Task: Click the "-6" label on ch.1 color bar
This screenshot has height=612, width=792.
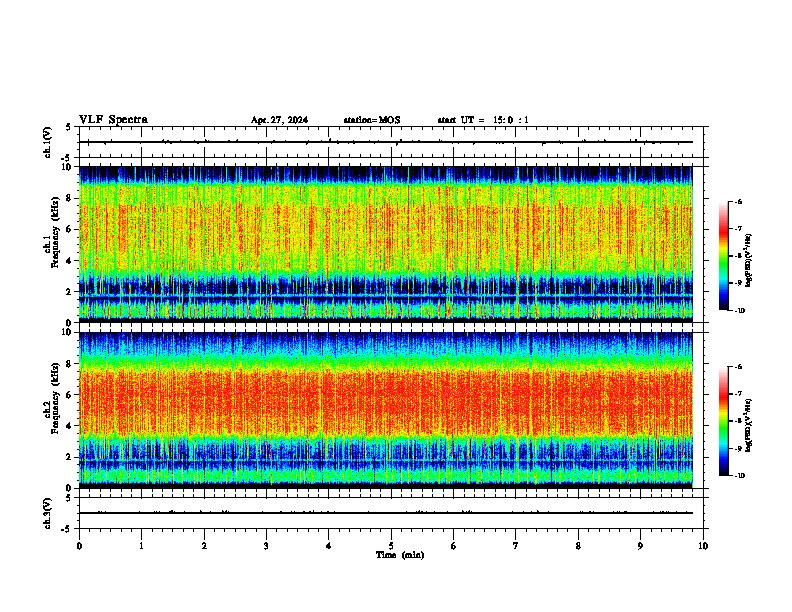Action: [x=738, y=202]
